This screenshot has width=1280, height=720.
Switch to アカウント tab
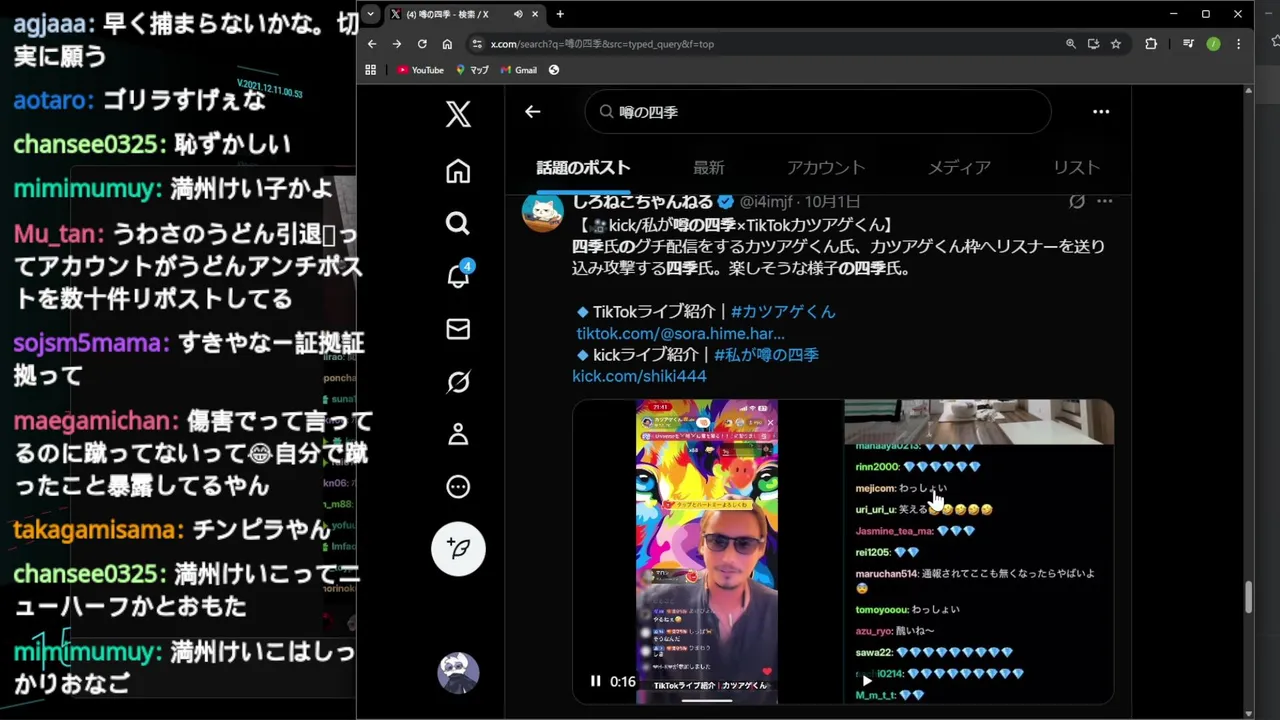(x=826, y=168)
